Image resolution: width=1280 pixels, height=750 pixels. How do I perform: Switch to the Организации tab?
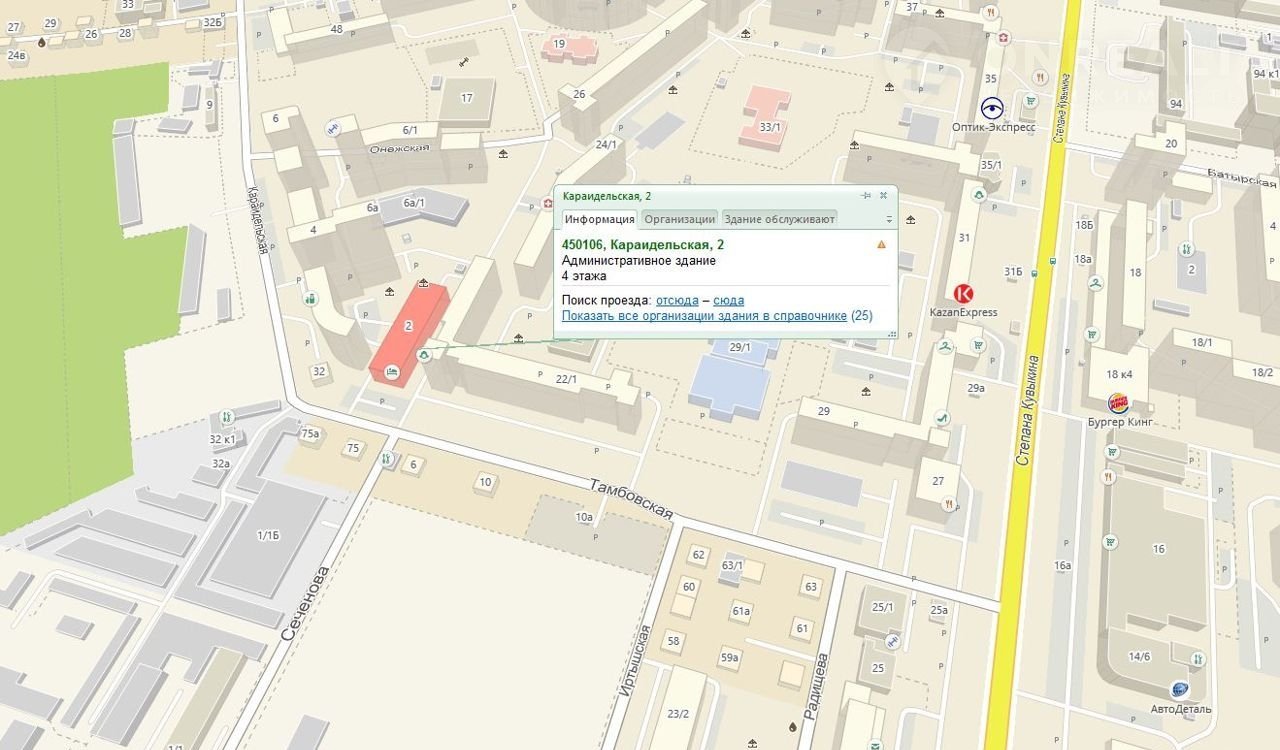click(679, 219)
